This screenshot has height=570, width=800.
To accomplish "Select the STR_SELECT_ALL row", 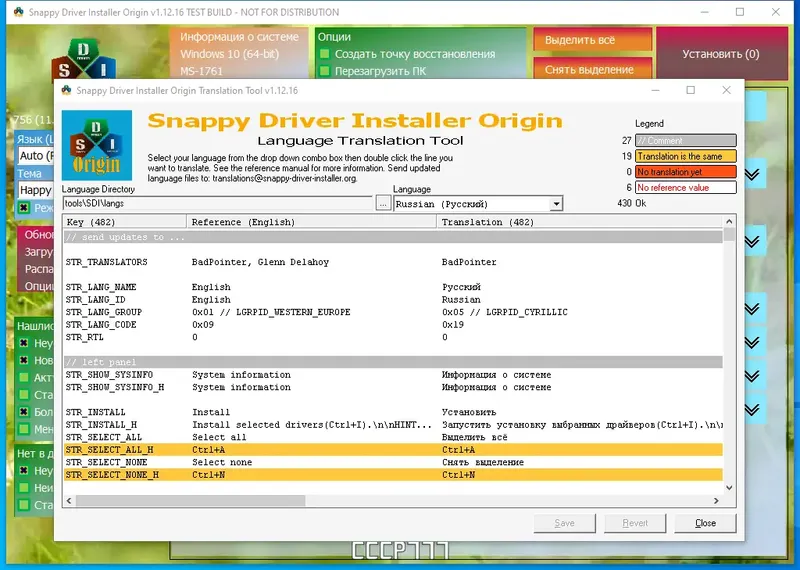I will (393, 437).
